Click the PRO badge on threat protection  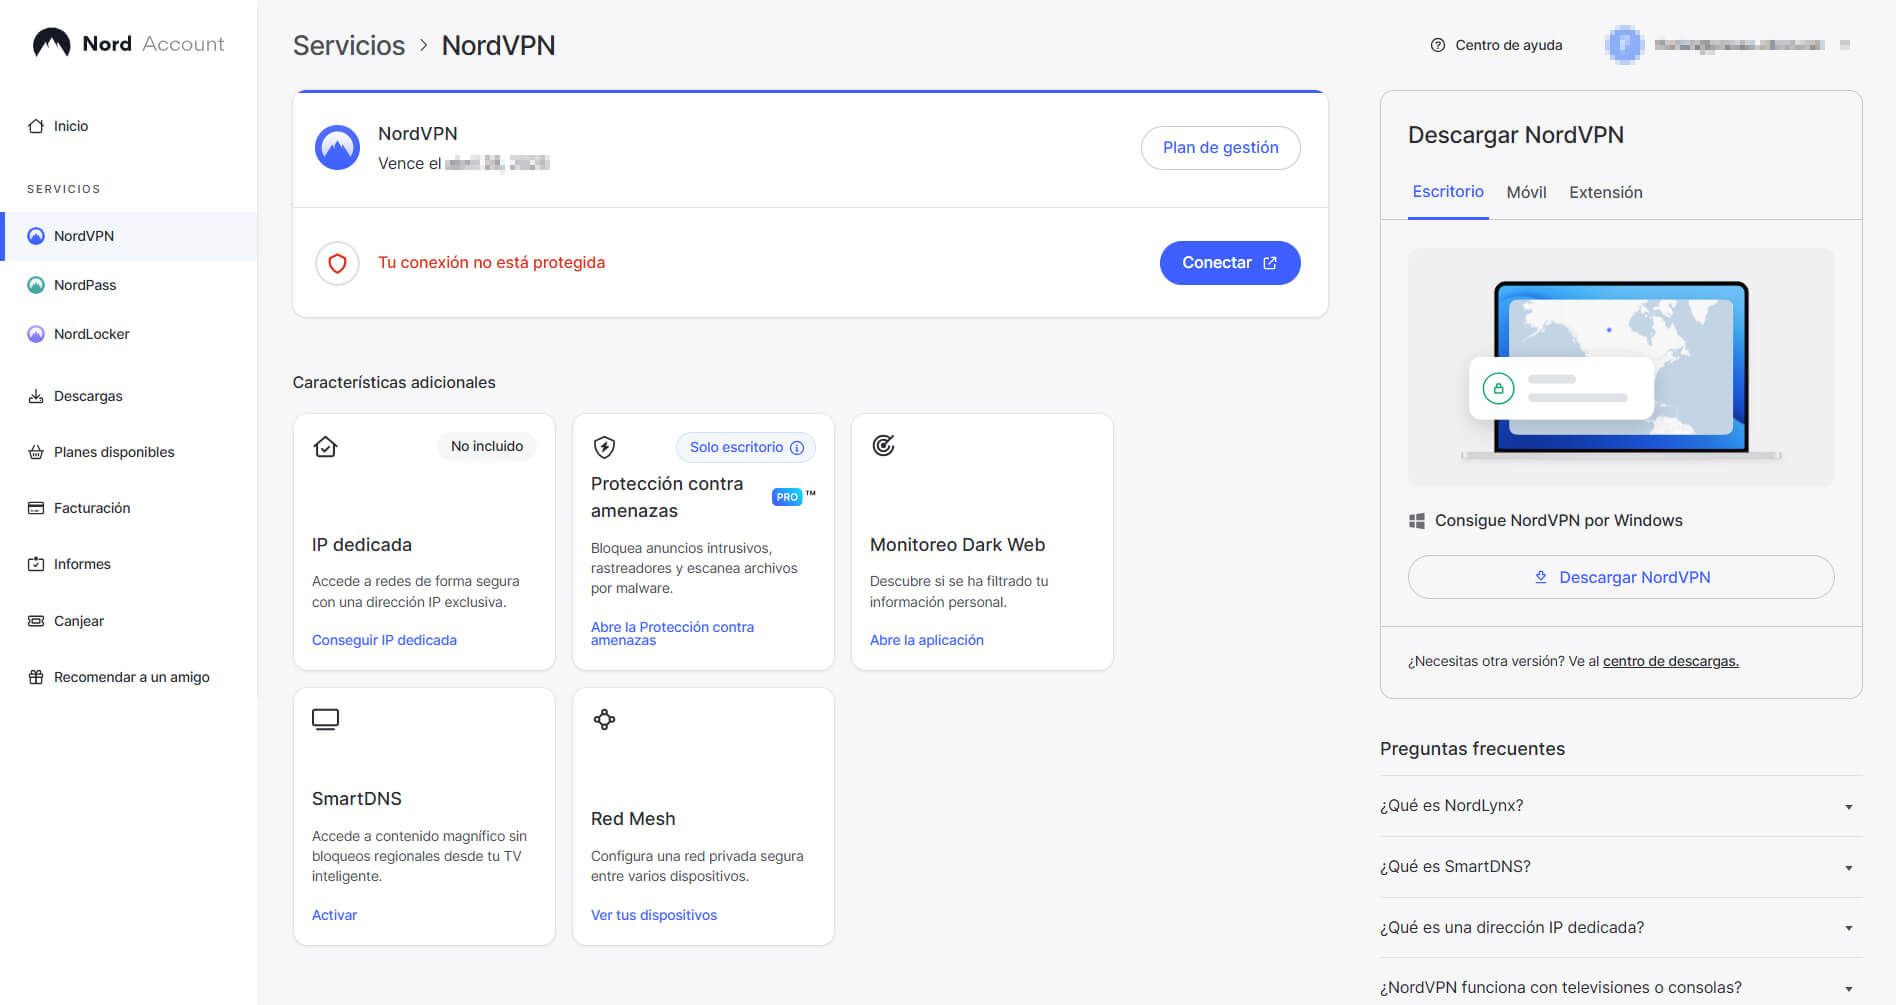(787, 497)
